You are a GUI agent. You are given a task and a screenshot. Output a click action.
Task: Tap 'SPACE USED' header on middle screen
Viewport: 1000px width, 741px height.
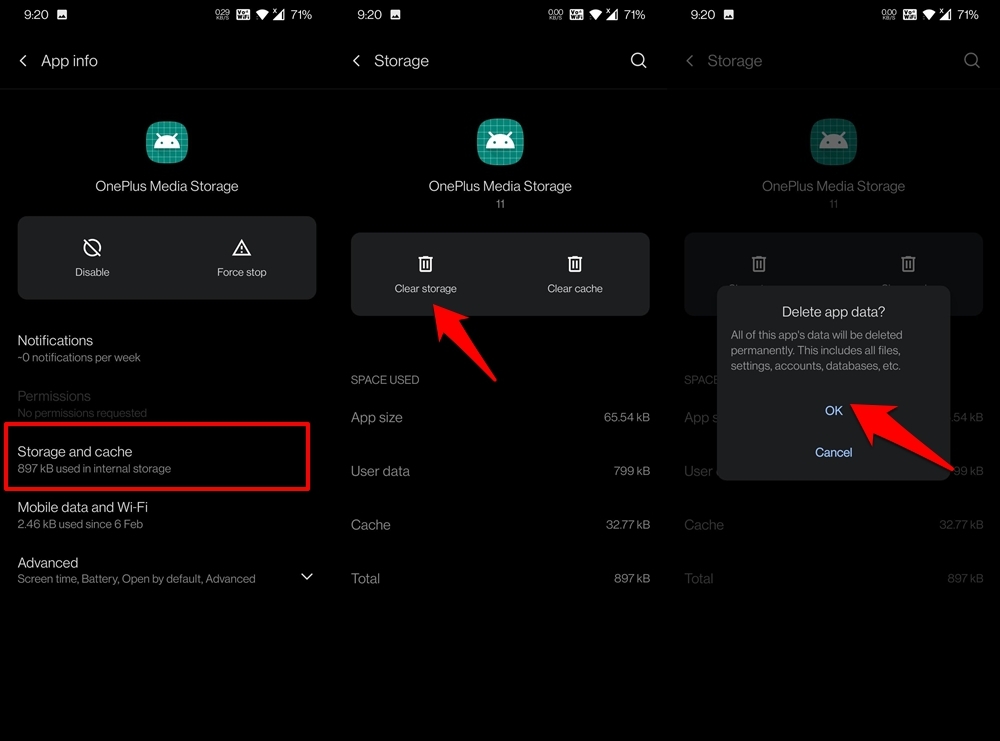pyautogui.click(x=385, y=379)
